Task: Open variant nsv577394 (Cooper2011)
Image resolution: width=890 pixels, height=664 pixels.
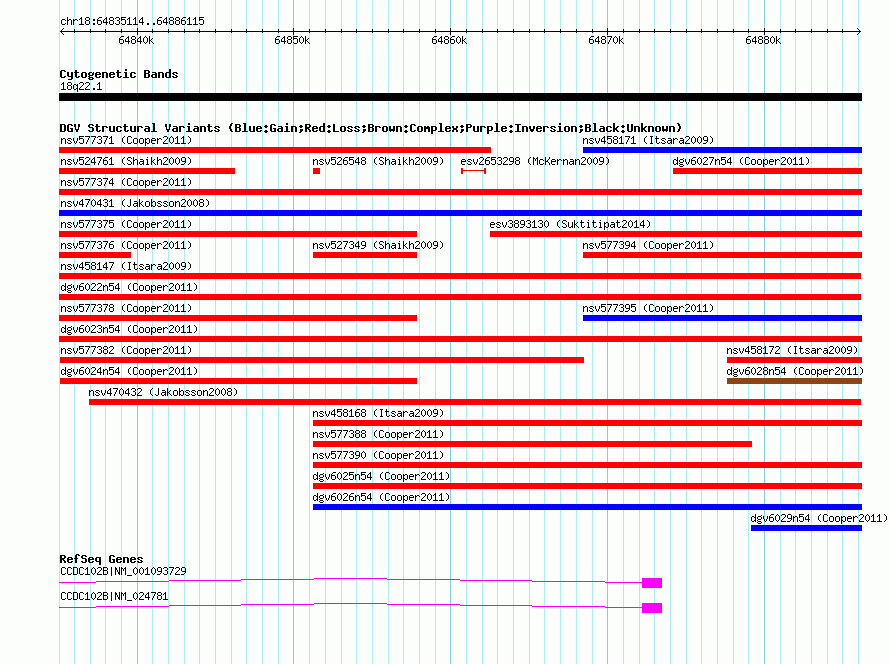Action: pyautogui.click(x=648, y=245)
